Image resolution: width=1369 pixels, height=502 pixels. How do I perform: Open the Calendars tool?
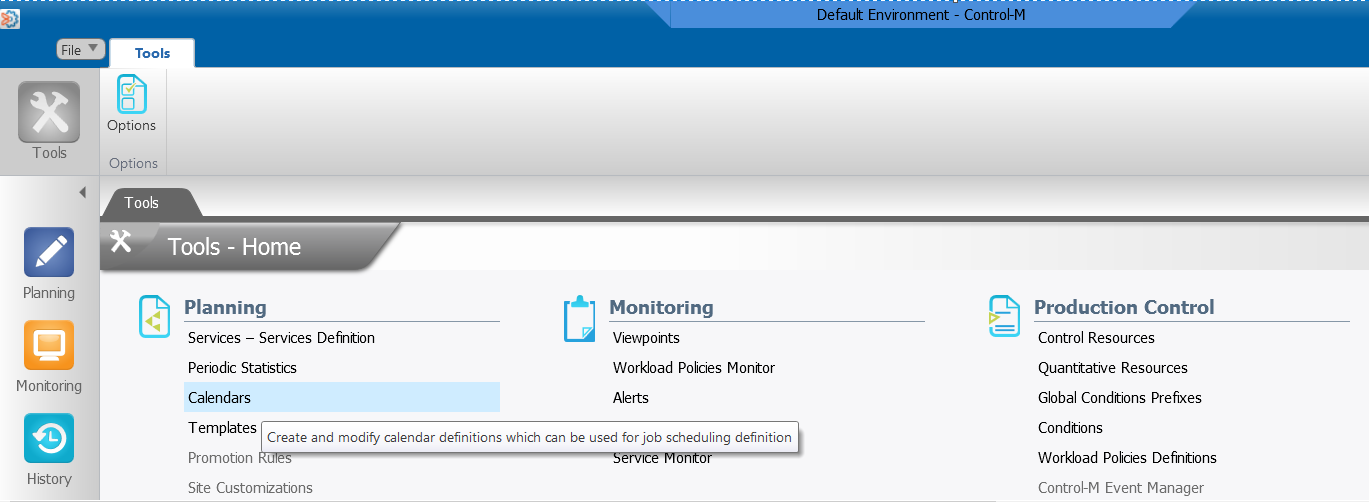342,398
